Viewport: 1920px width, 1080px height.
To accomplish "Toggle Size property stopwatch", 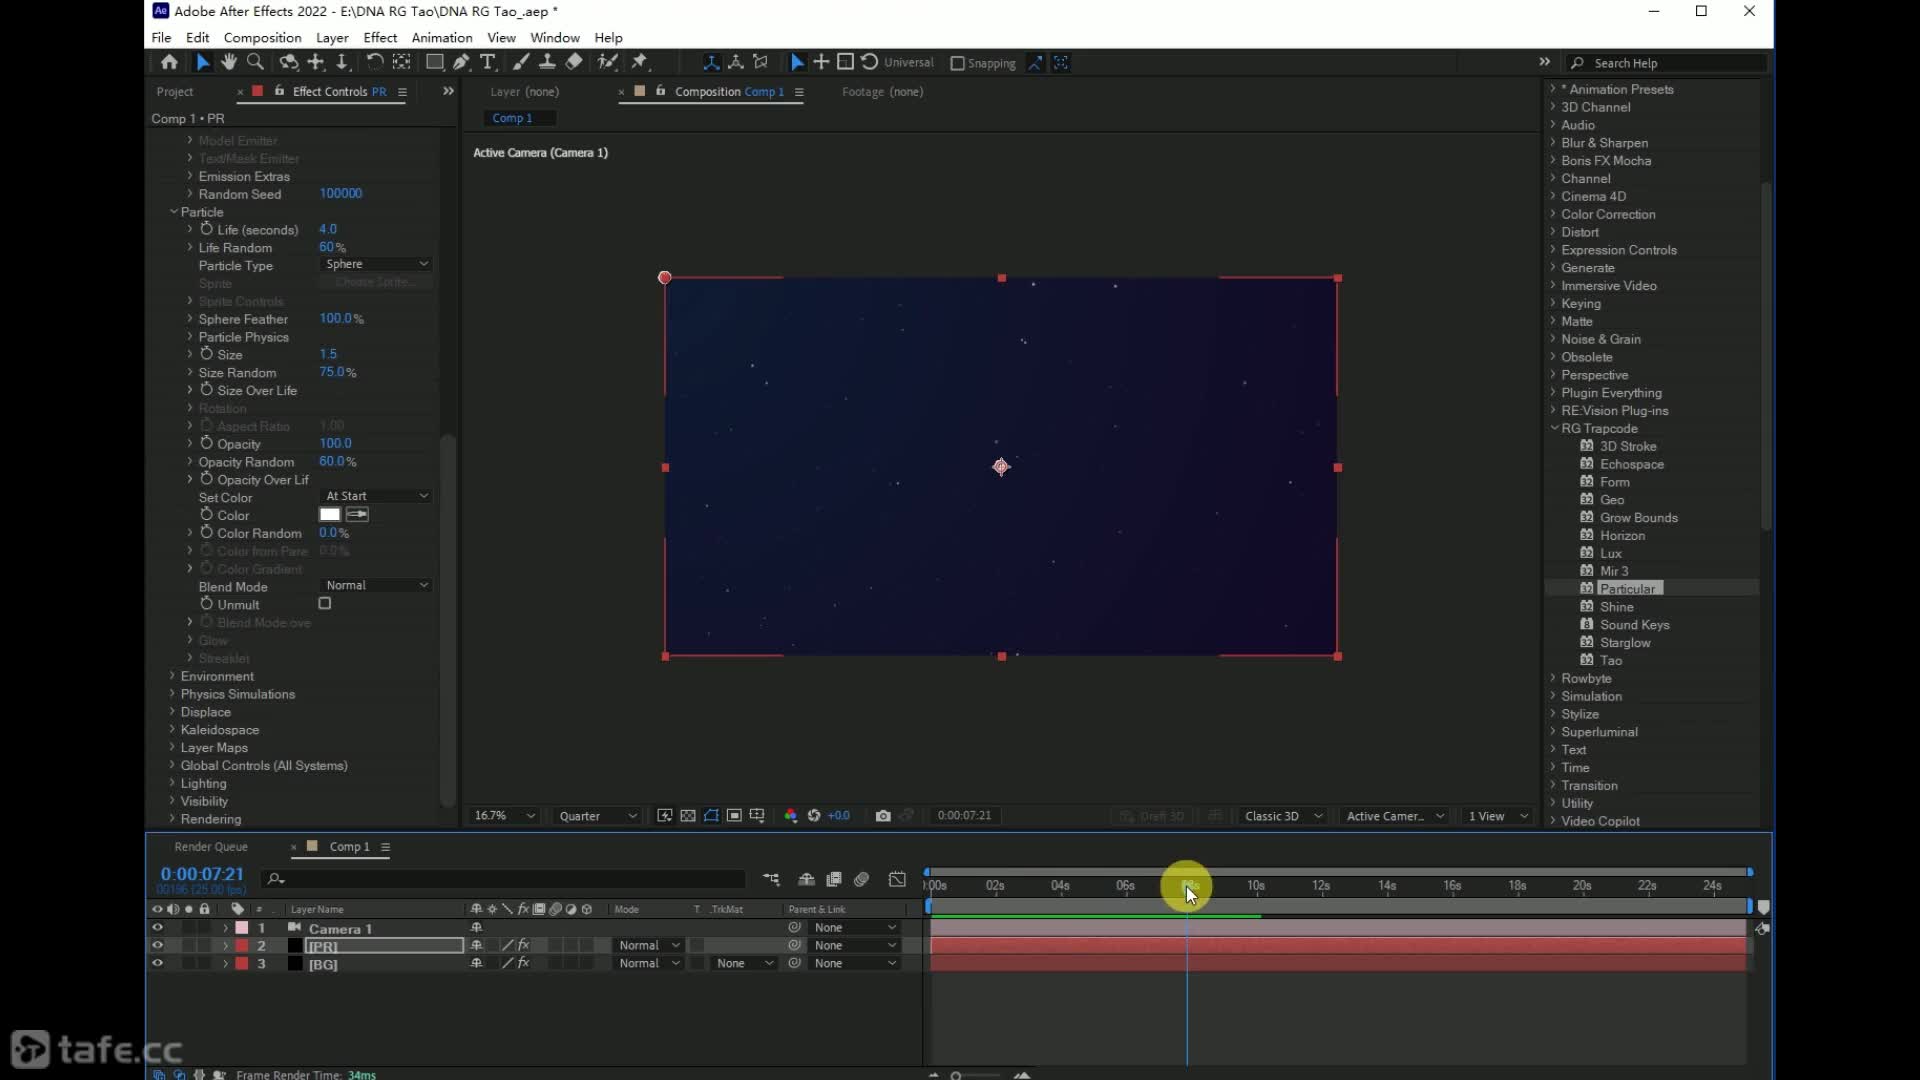I will click(x=206, y=354).
